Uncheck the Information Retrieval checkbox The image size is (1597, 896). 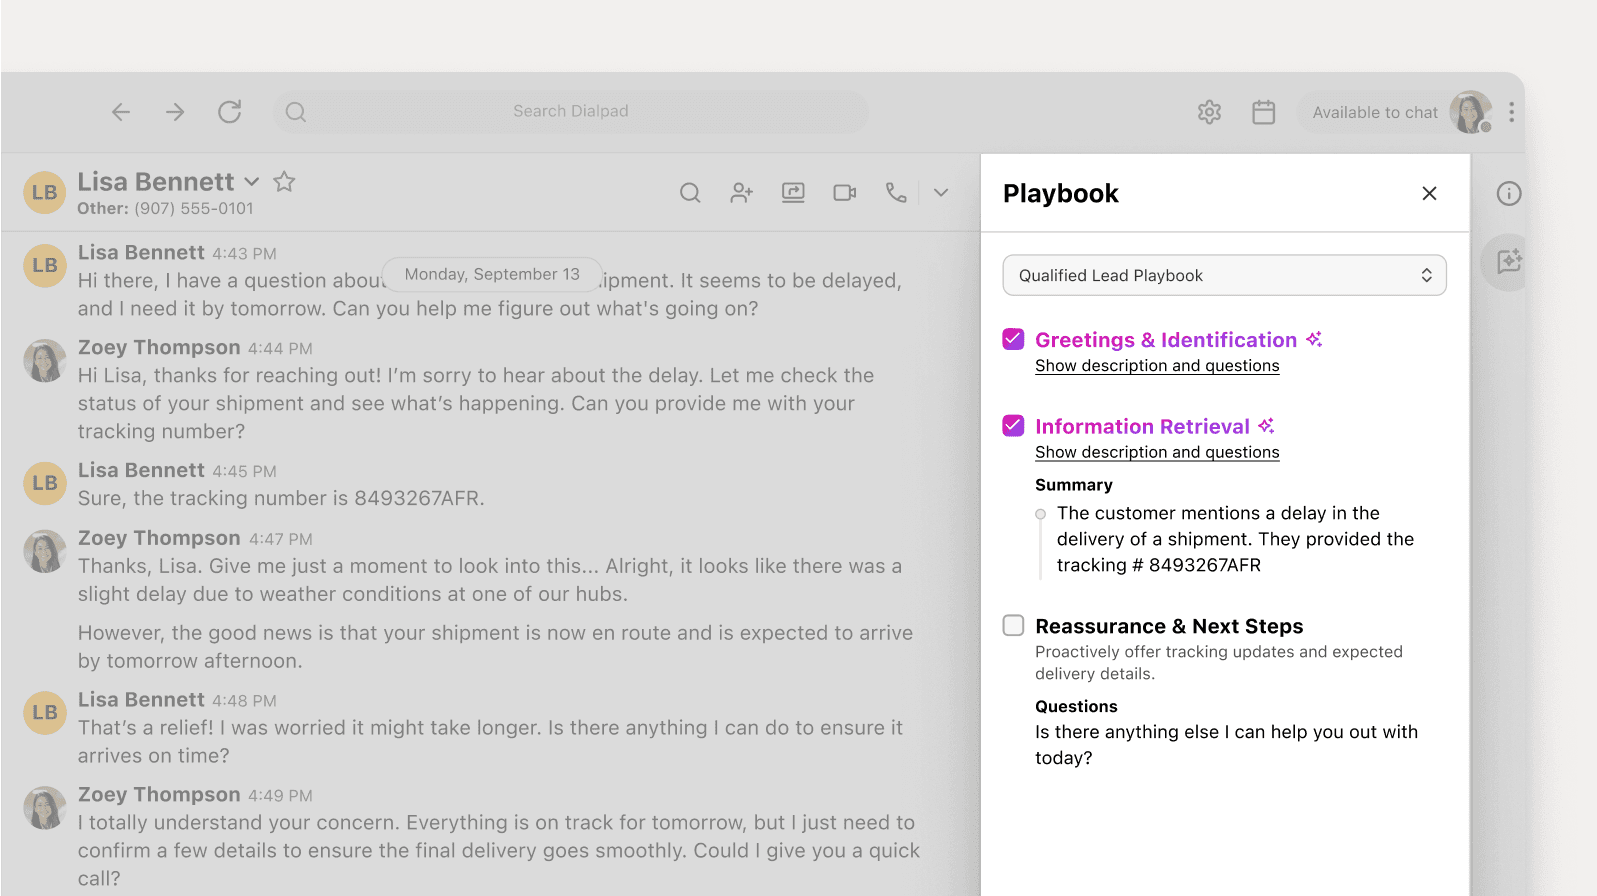pyautogui.click(x=1013, y=426)
